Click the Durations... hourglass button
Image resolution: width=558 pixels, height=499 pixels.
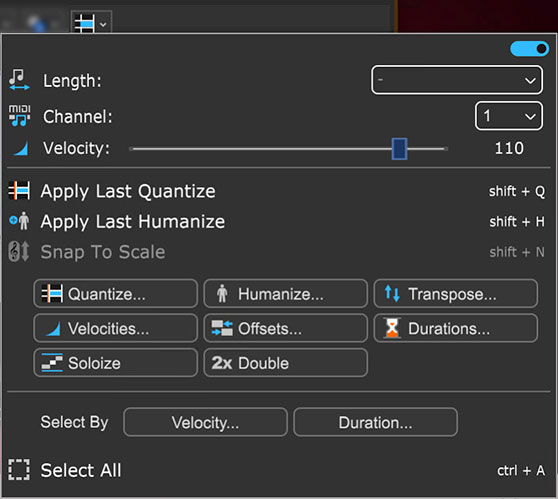[x=456, y=329]
